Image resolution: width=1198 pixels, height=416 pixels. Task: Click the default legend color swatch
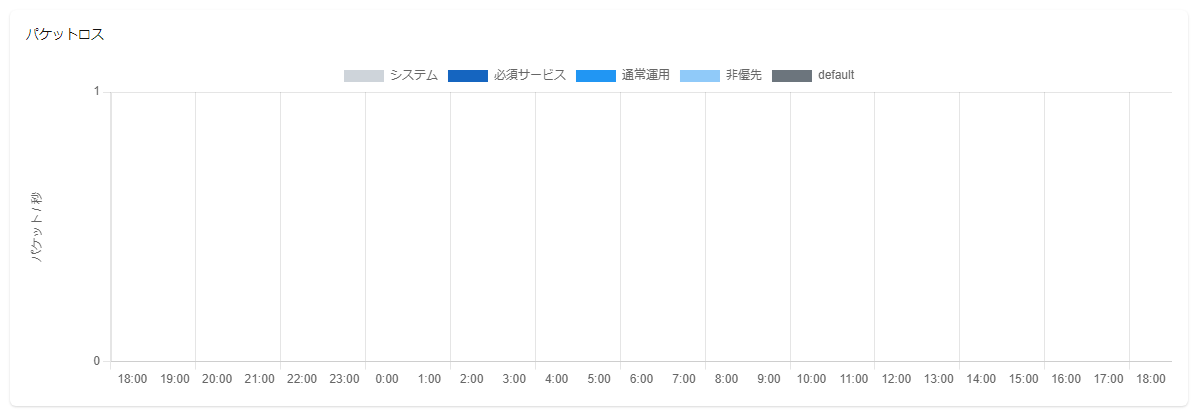792,76
